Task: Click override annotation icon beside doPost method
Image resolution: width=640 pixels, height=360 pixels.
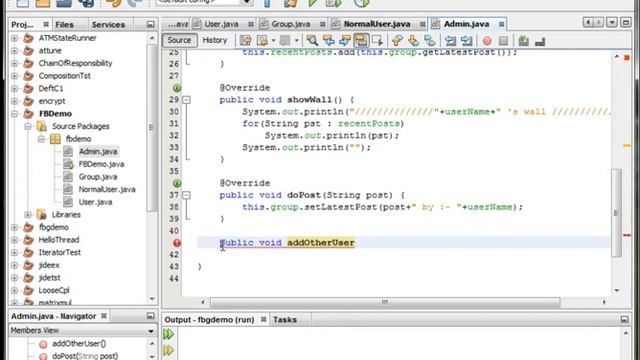Action: coord(177,183)
